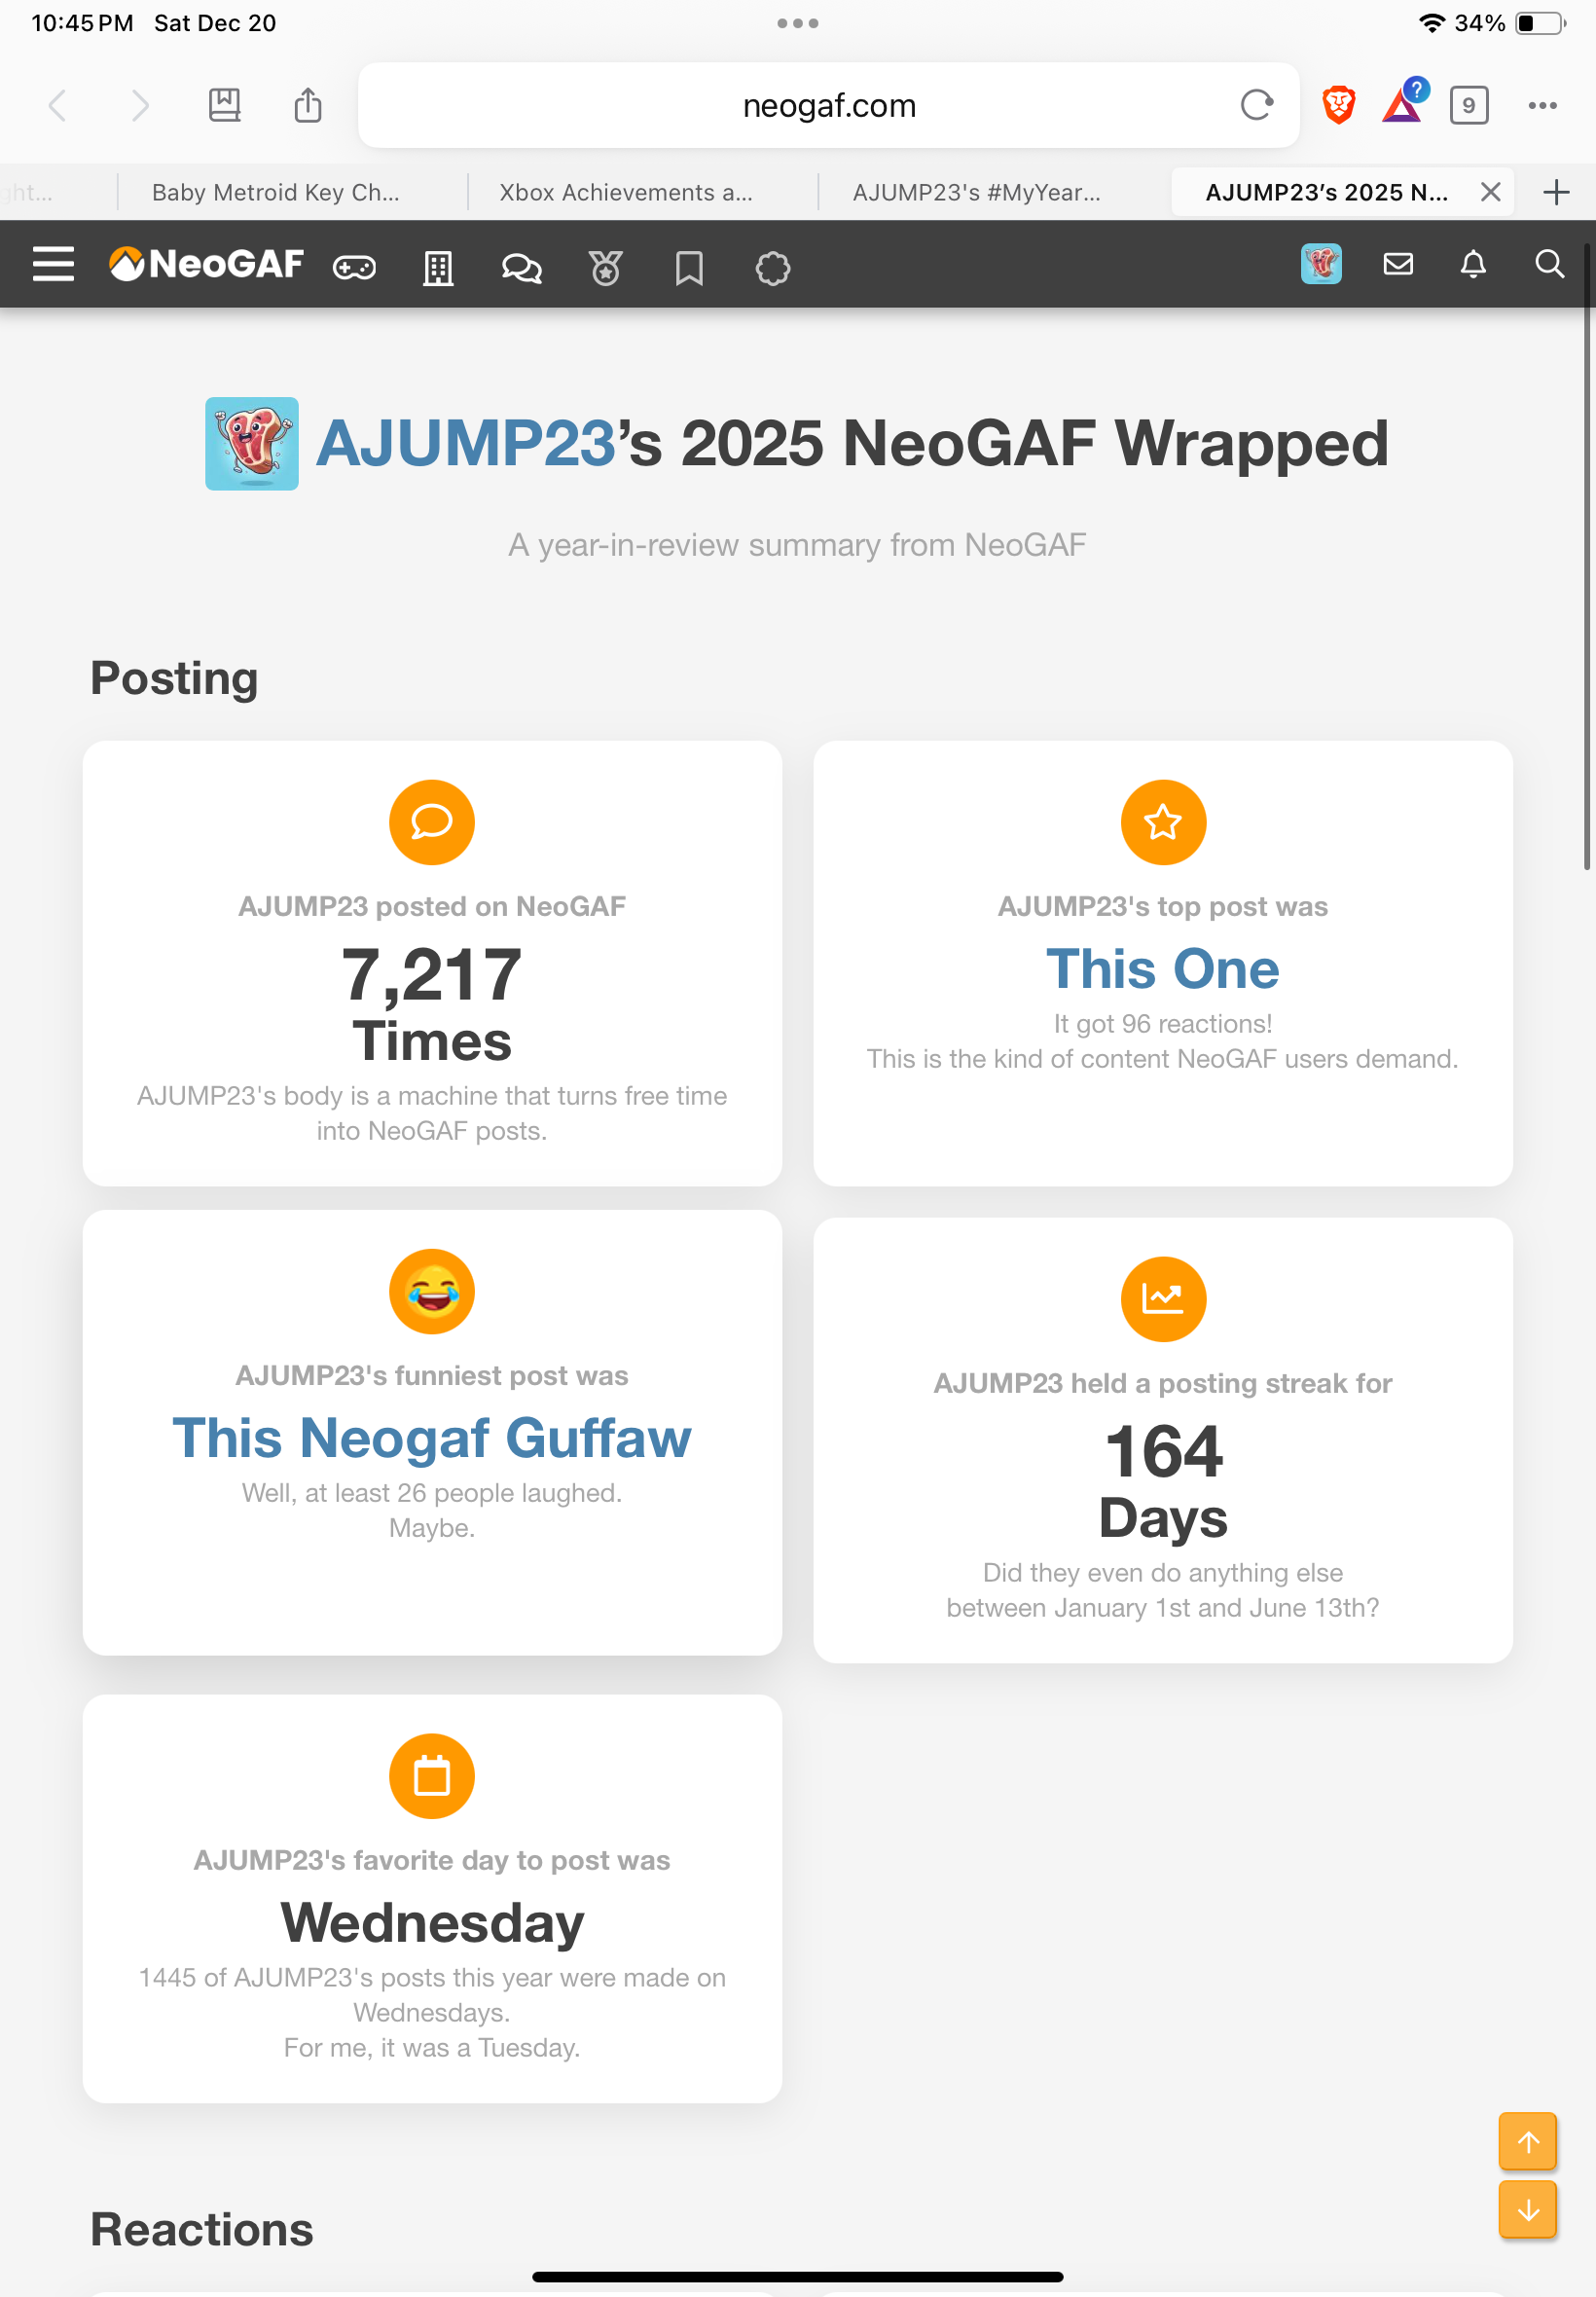Image resolution: width=1596 pixels, height=2297 pixels.
Task: Open the browser more options ellipsis menu
Action: click(1542, 105)
